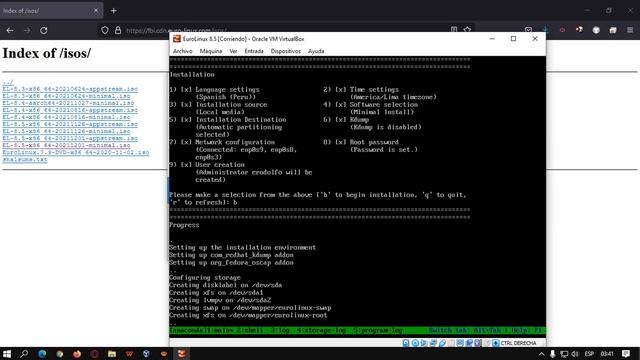Image resolution: width=640 pixels, height=360 pixels.
Task: Click the 'Index of /isos/' page heading
Action: [x=47, y=53]
